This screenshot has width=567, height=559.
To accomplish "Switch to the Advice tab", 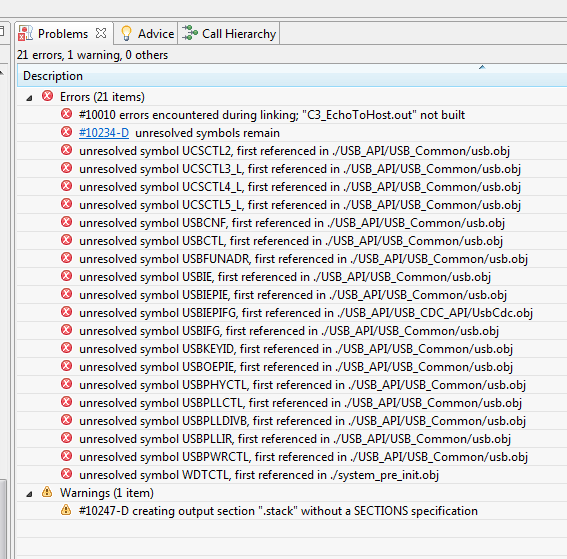I will pos(145,34).
